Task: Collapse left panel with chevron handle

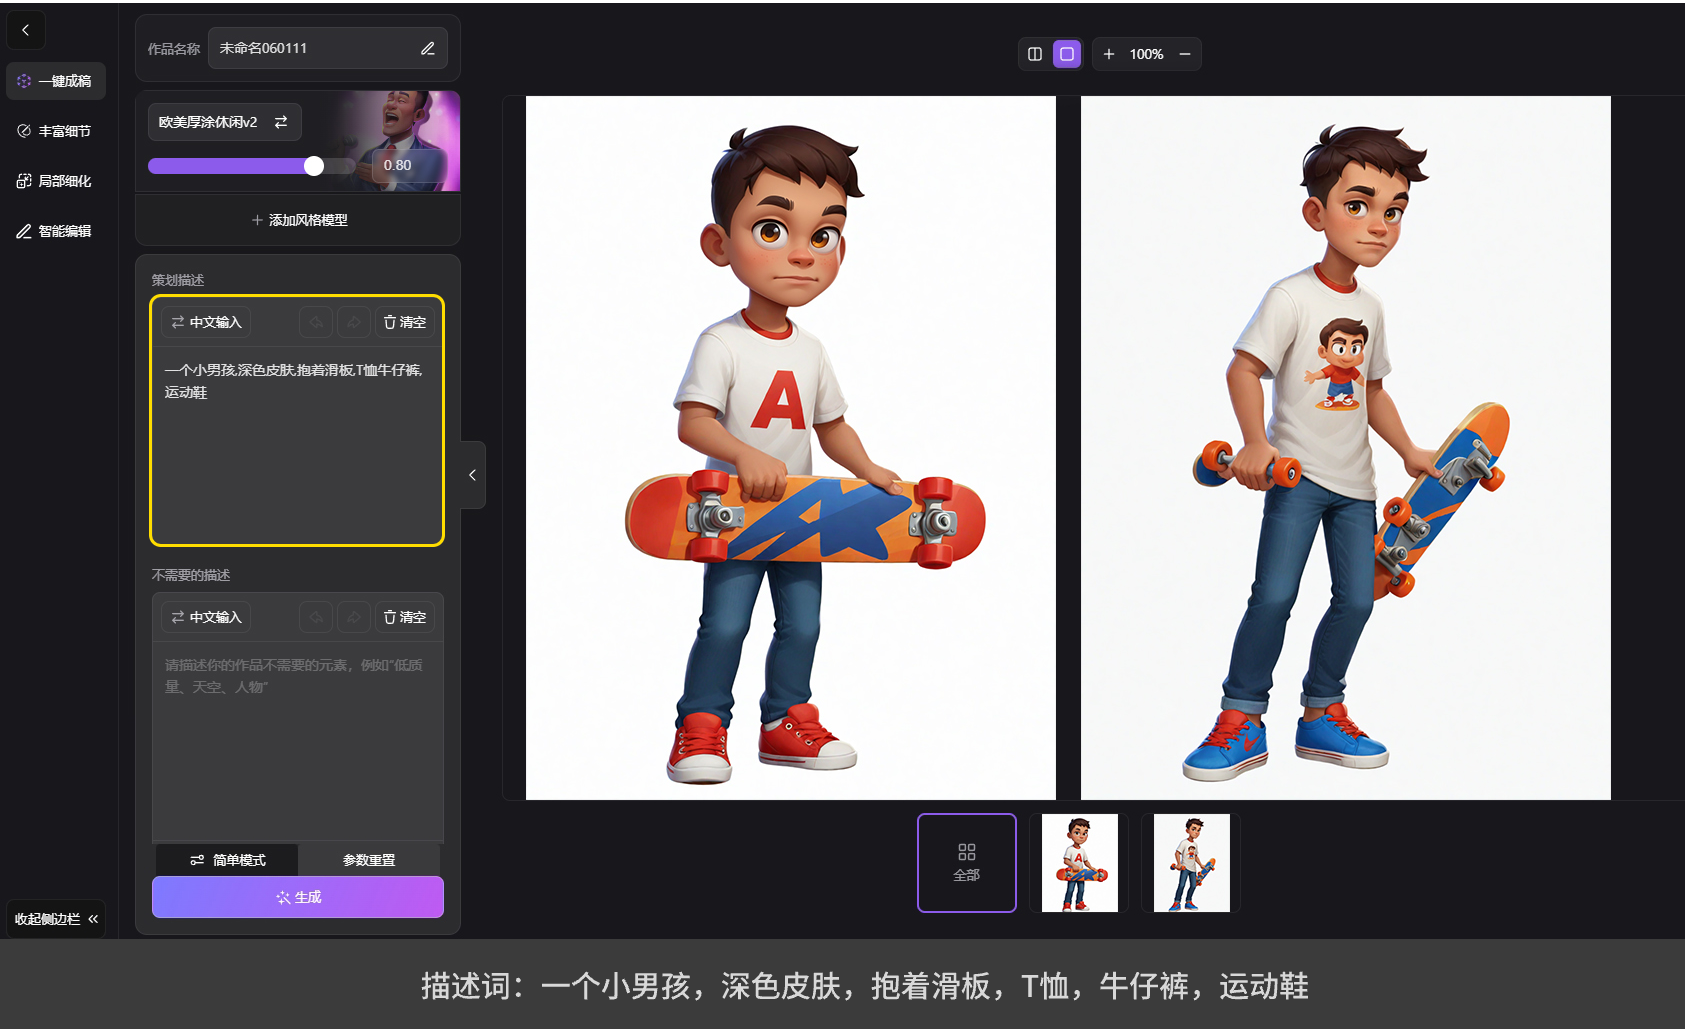Action: pyautogui.click(x=473, y=475)
